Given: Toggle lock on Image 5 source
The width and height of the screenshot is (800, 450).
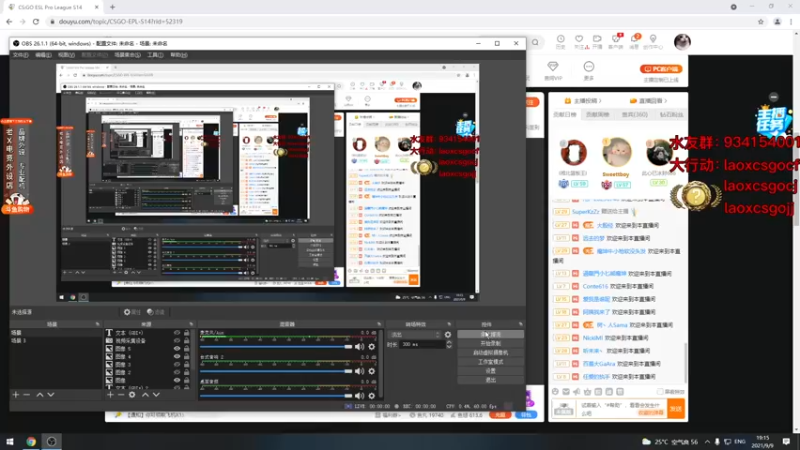Looking at the screenshot, I should pos(186,348).
